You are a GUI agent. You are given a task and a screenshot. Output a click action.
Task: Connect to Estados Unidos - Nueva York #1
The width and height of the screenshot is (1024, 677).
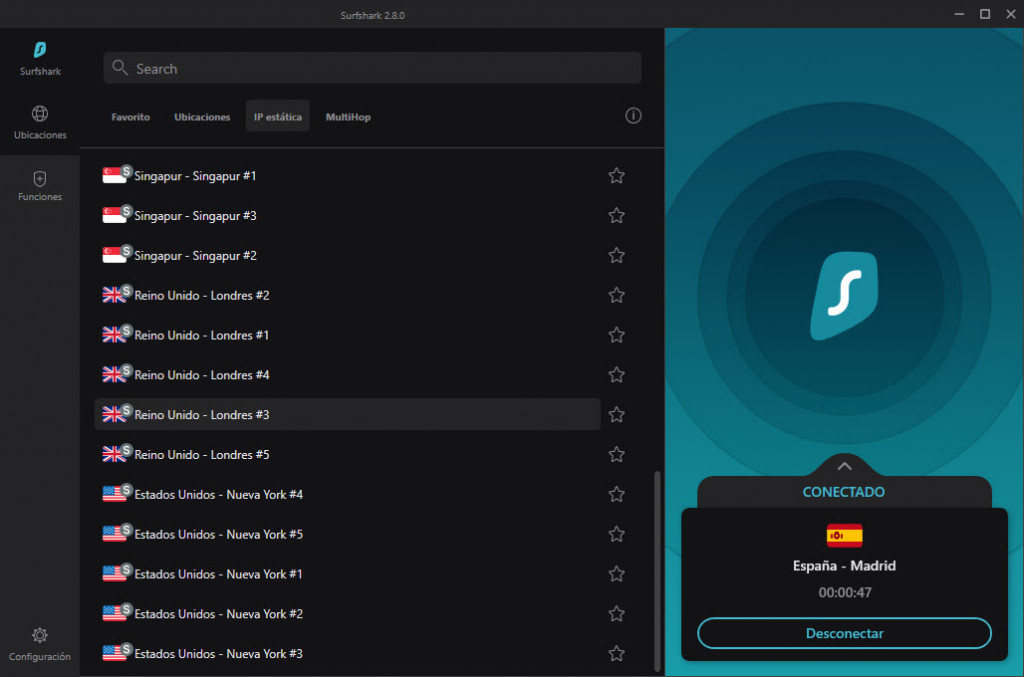(x=347, y=574)
